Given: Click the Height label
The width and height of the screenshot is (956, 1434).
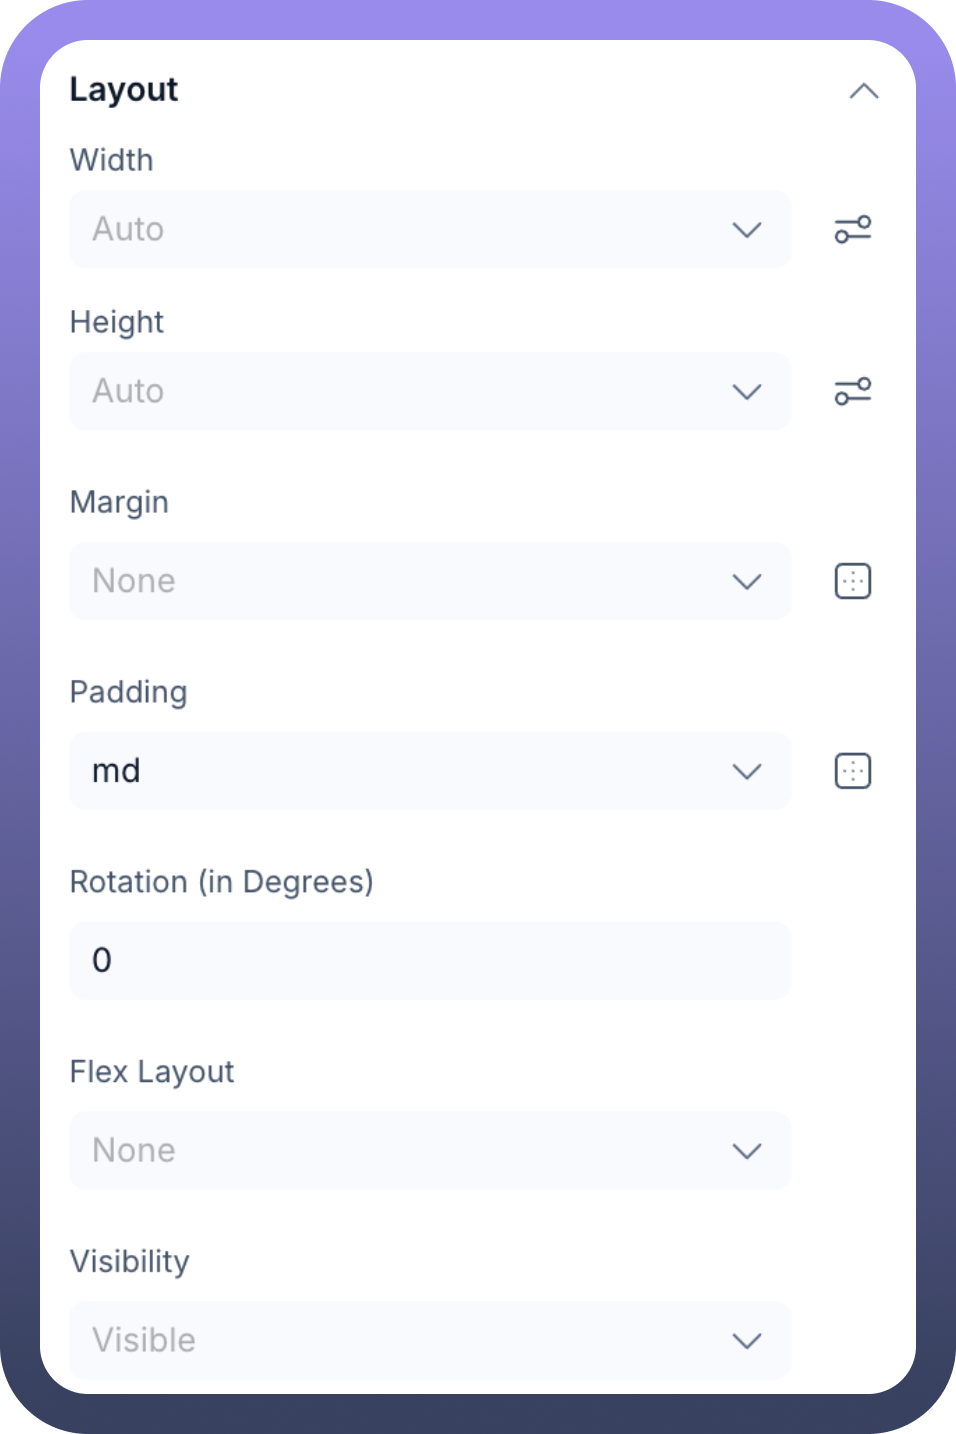Looking at the screenshot, I should click(x=117, y=322).
